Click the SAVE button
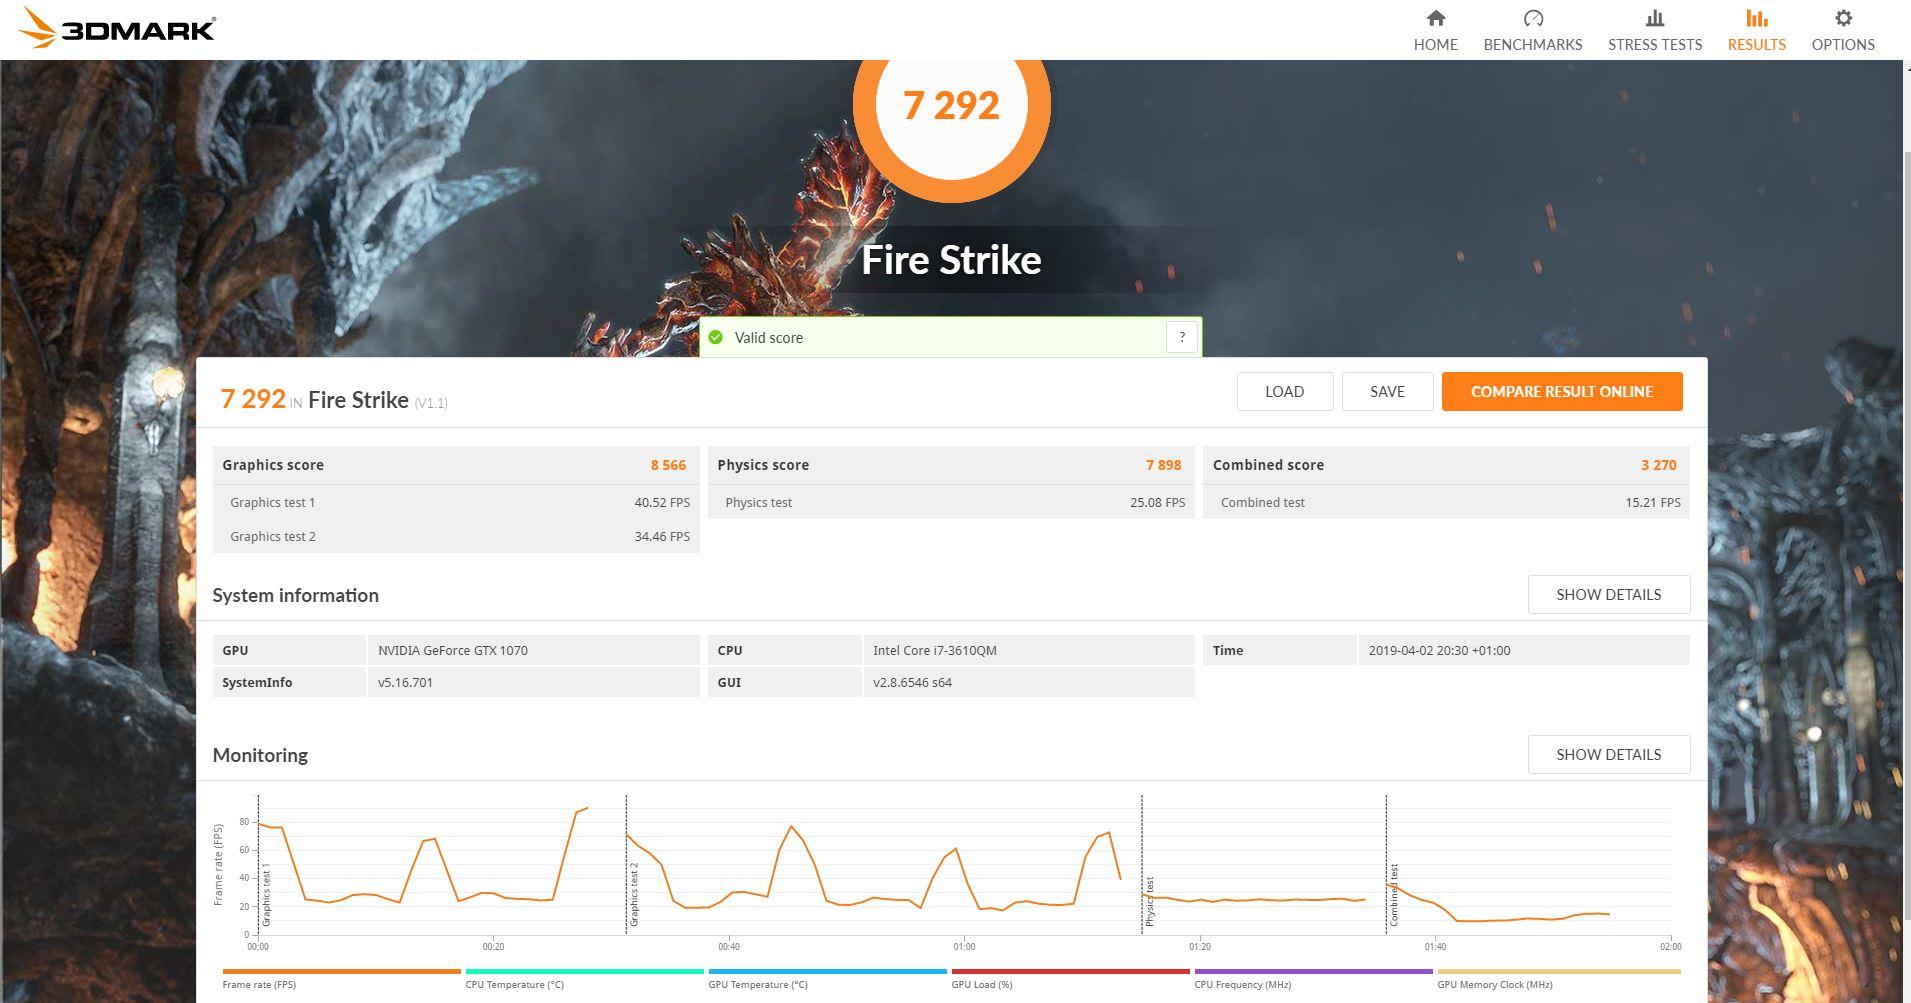 pos(1387,391)
